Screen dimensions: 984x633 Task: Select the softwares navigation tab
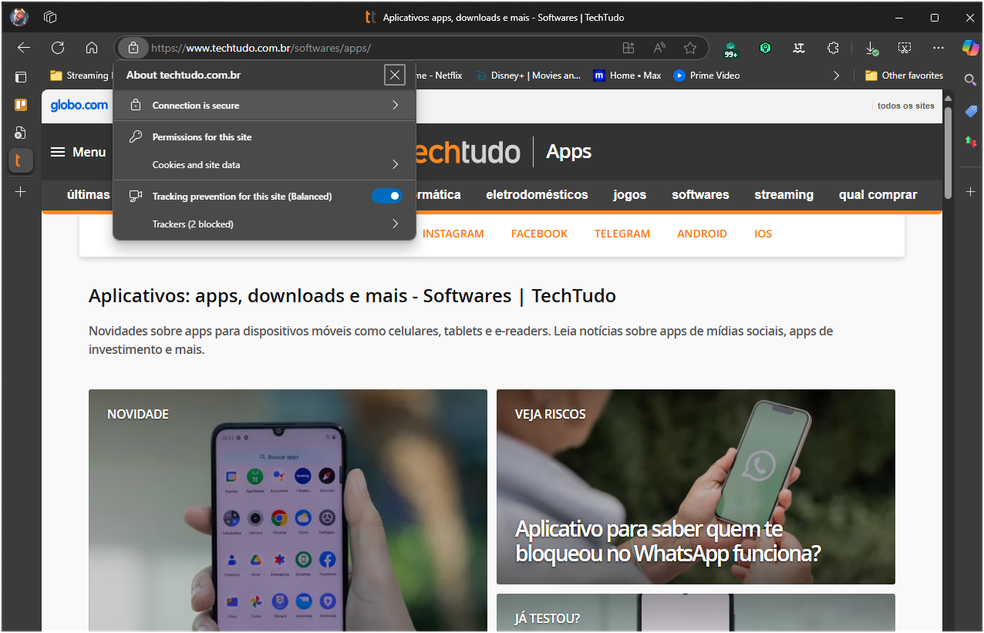coord(700,194)
